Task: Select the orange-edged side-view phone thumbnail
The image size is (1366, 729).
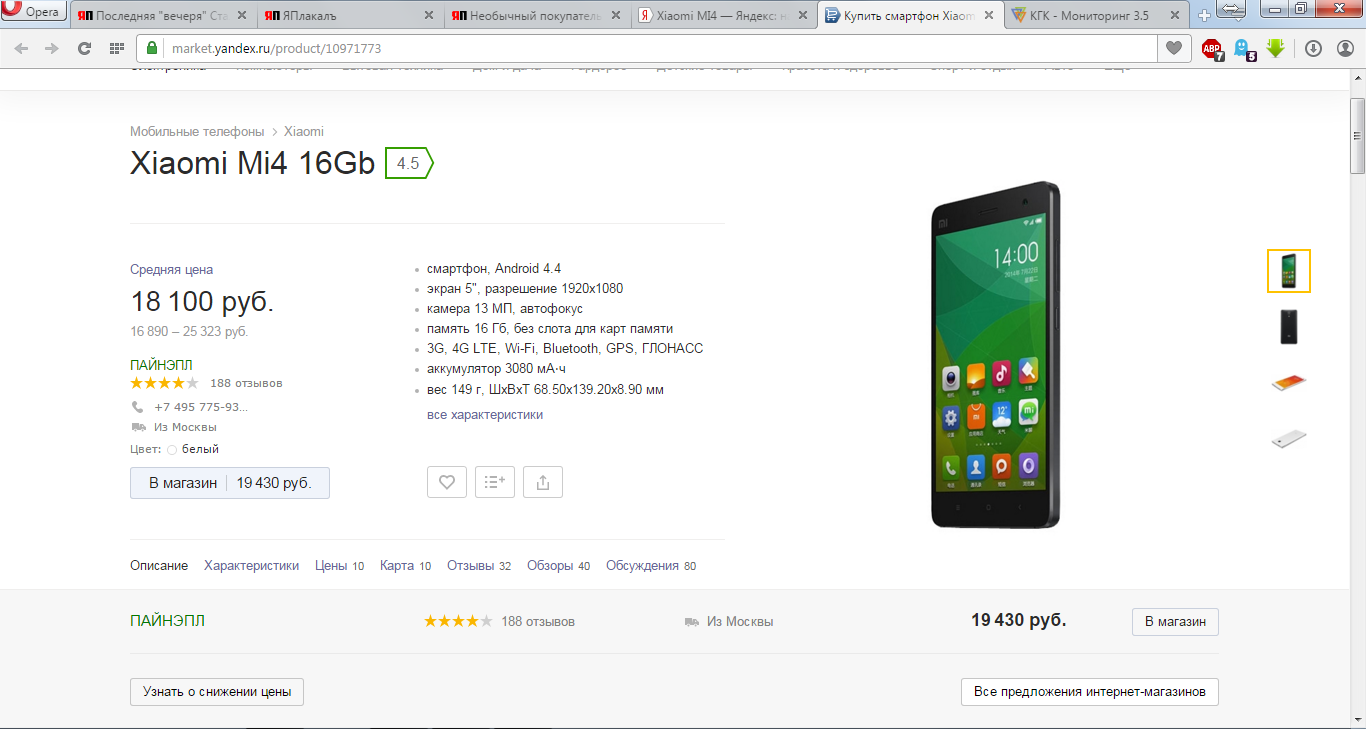Action: click(x=1289, y=383)
